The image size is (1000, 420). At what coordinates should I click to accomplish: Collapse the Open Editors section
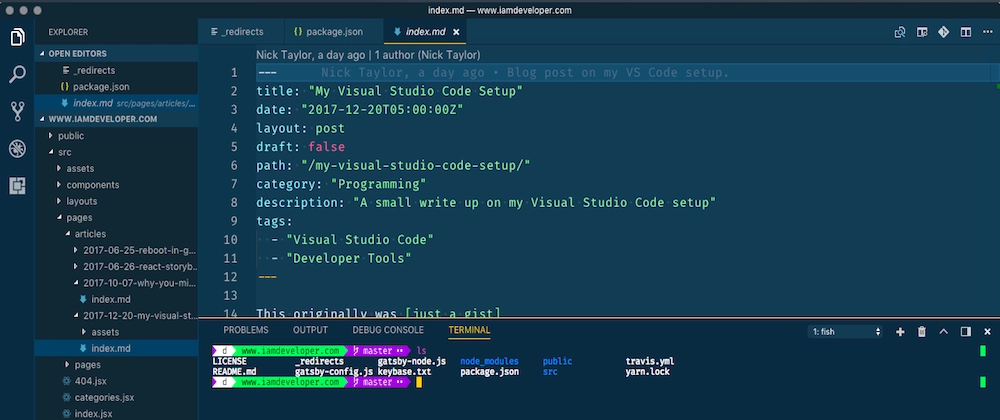pos(77,53)
